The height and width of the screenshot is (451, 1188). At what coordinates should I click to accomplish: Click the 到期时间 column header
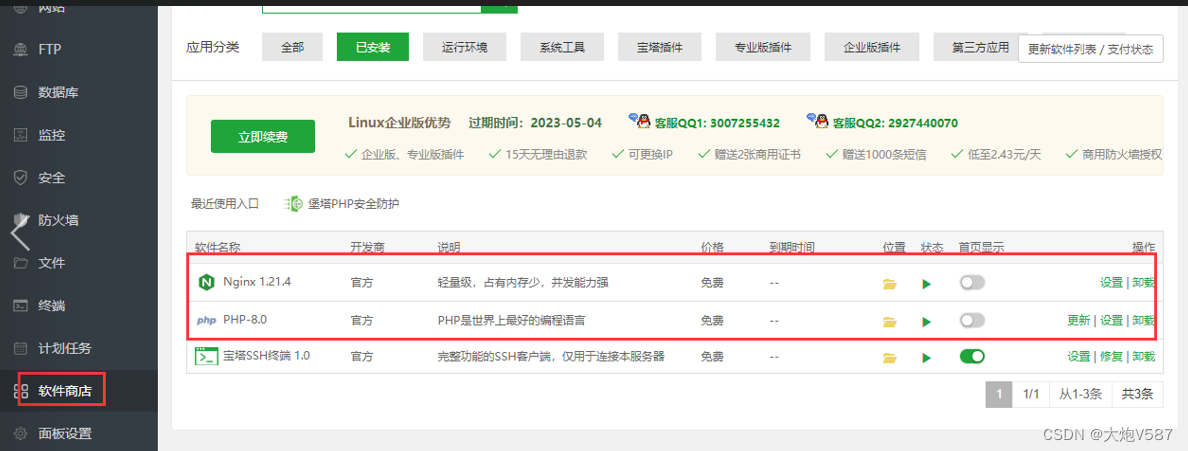pos(792,248)
